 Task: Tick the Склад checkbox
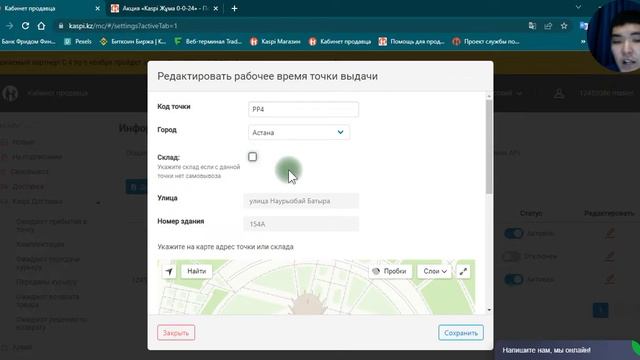[x=252, y=157]
